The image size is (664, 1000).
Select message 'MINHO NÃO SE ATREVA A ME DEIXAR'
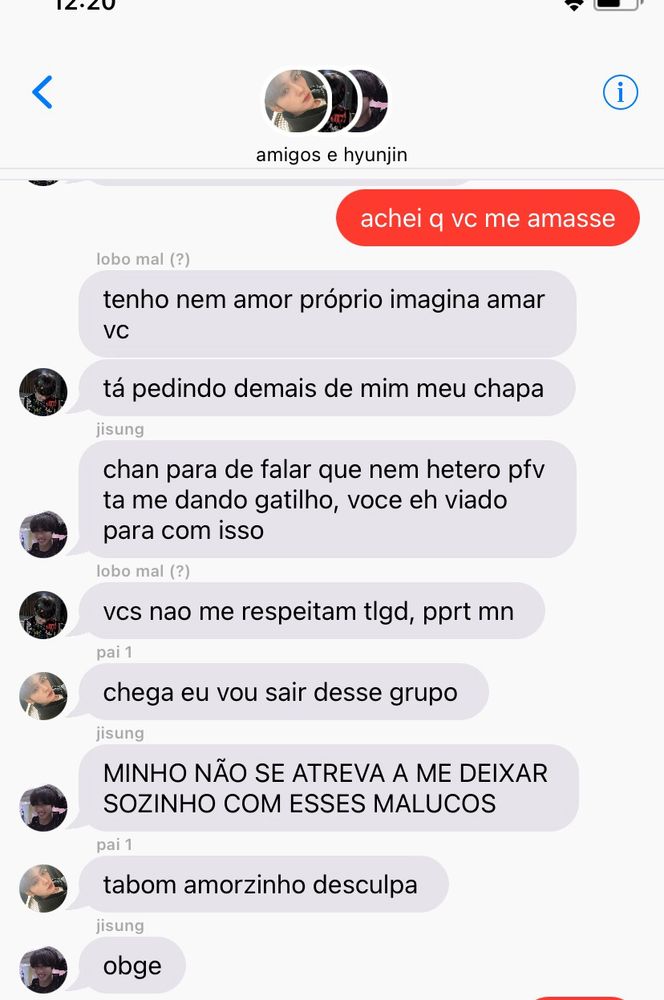pos(328,788)
